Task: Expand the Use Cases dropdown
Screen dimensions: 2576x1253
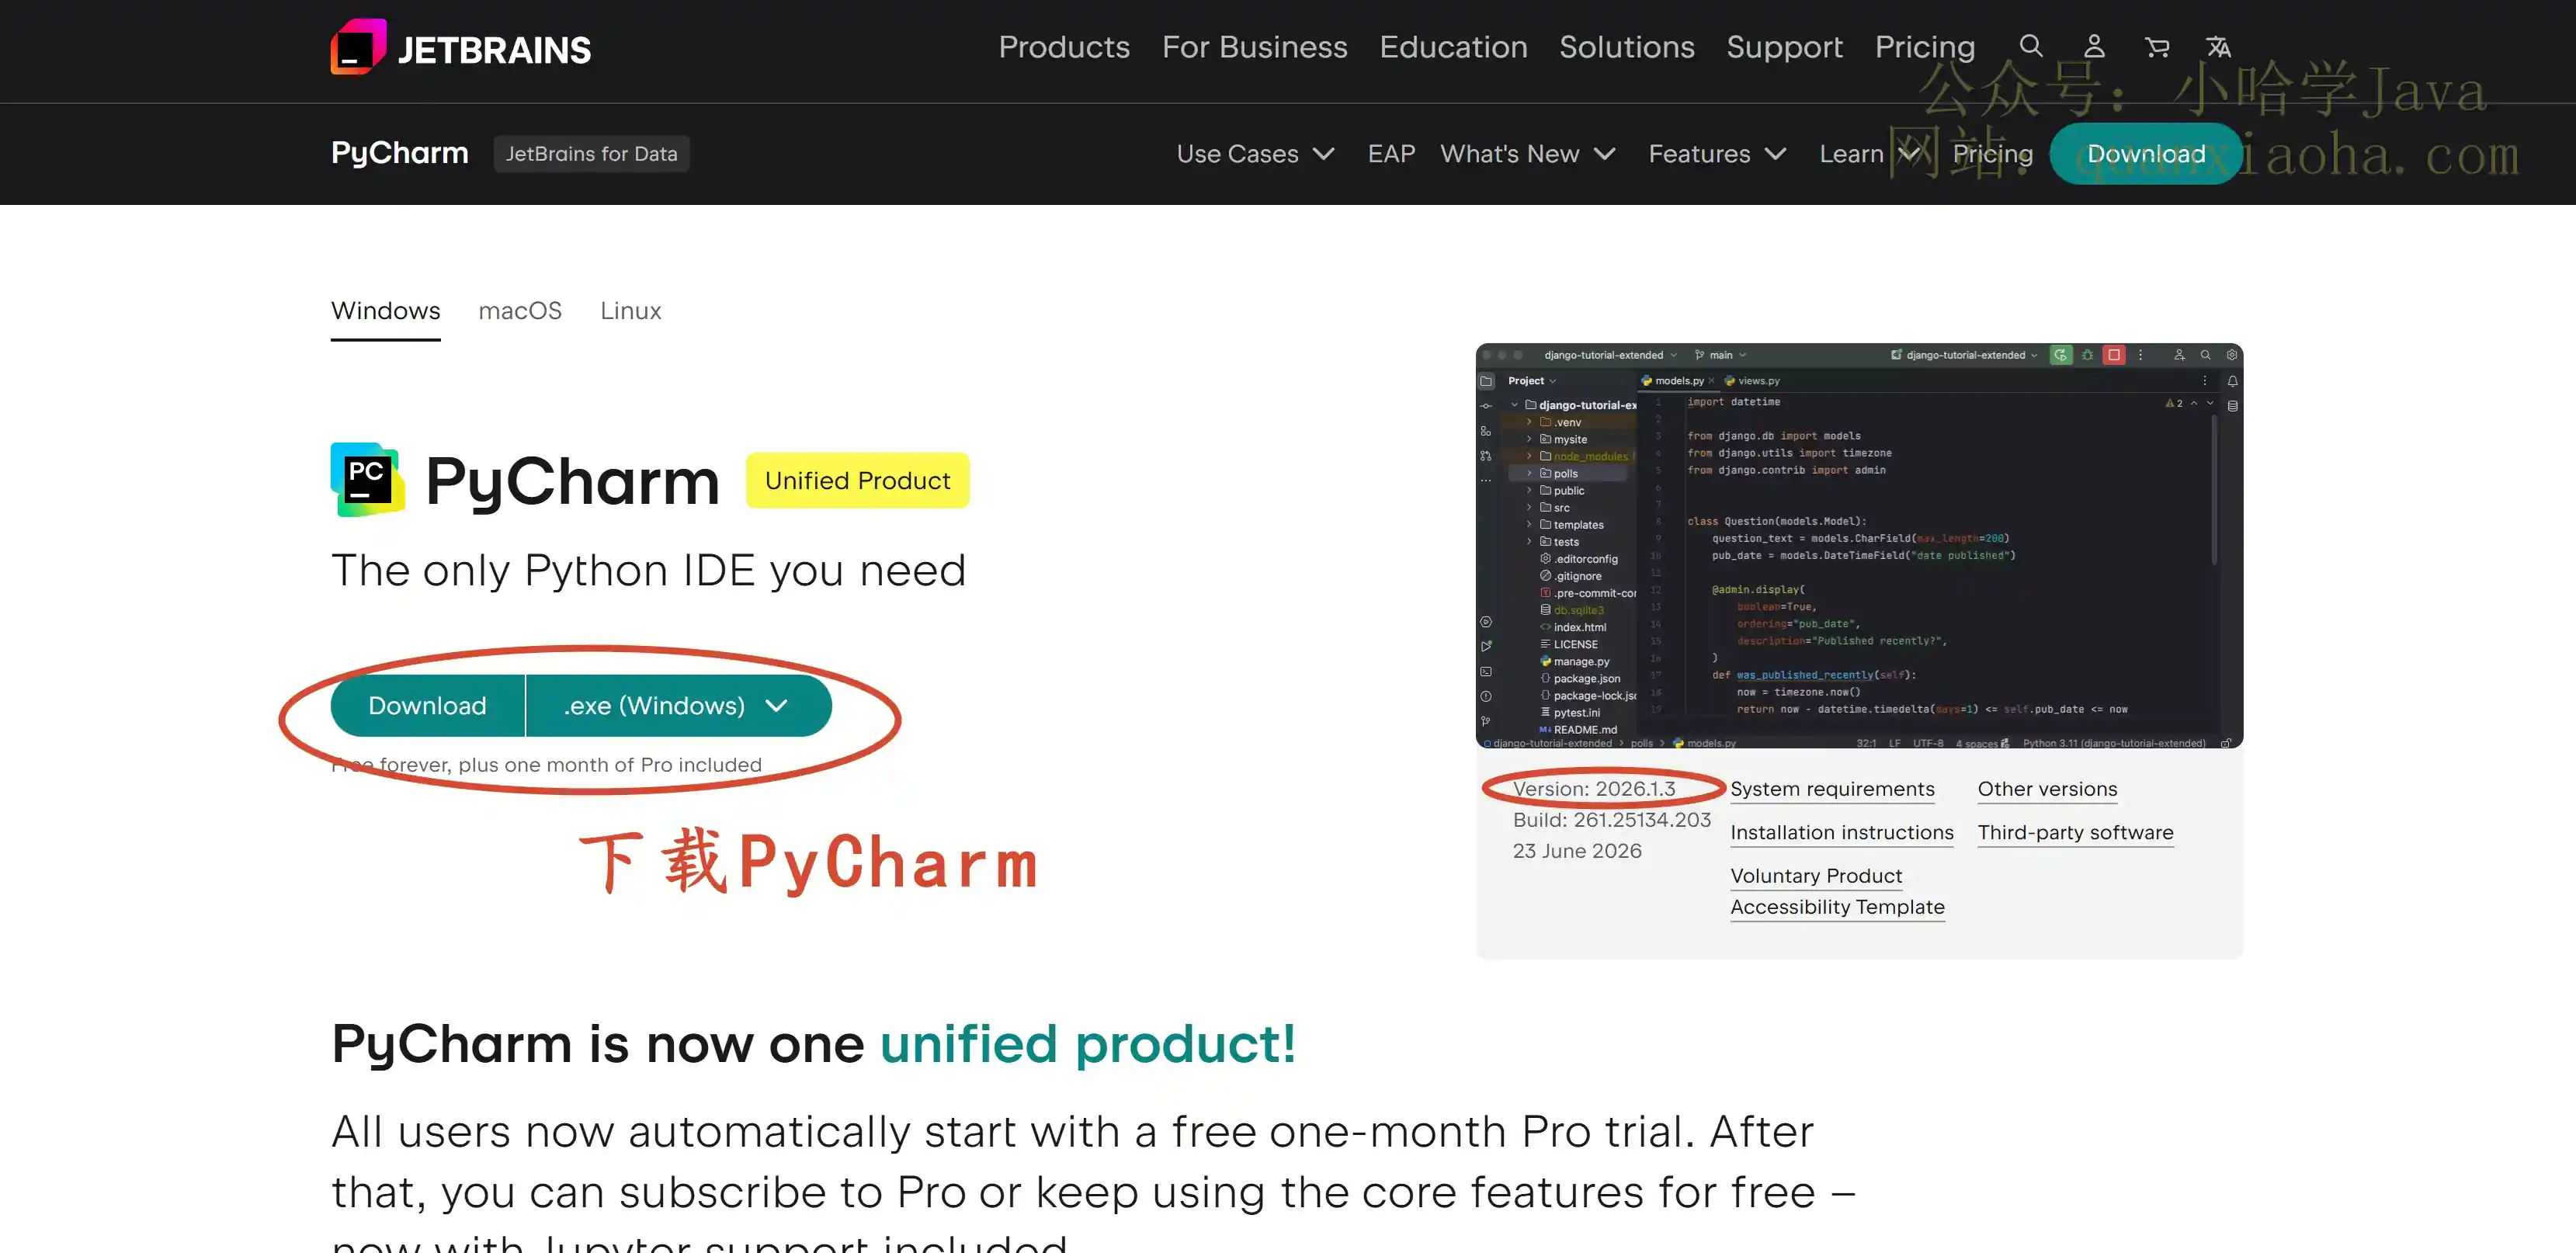Action: (1255, 154)
